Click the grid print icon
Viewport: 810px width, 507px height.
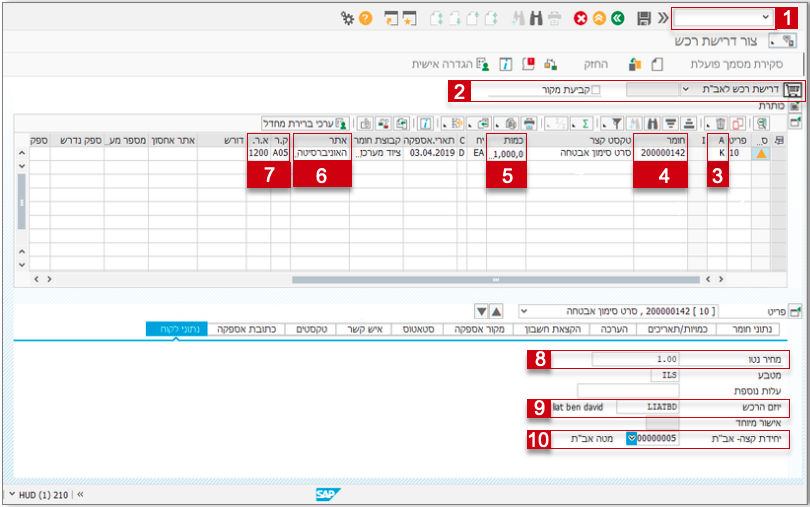(x=529, y=124)
